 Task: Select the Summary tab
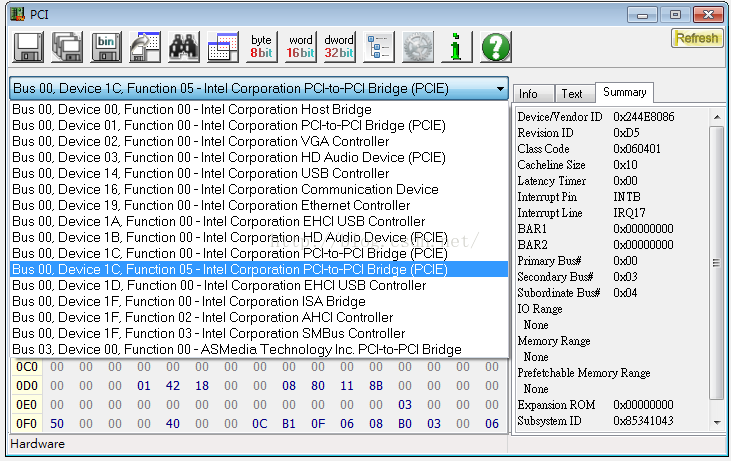click(624, 92)
